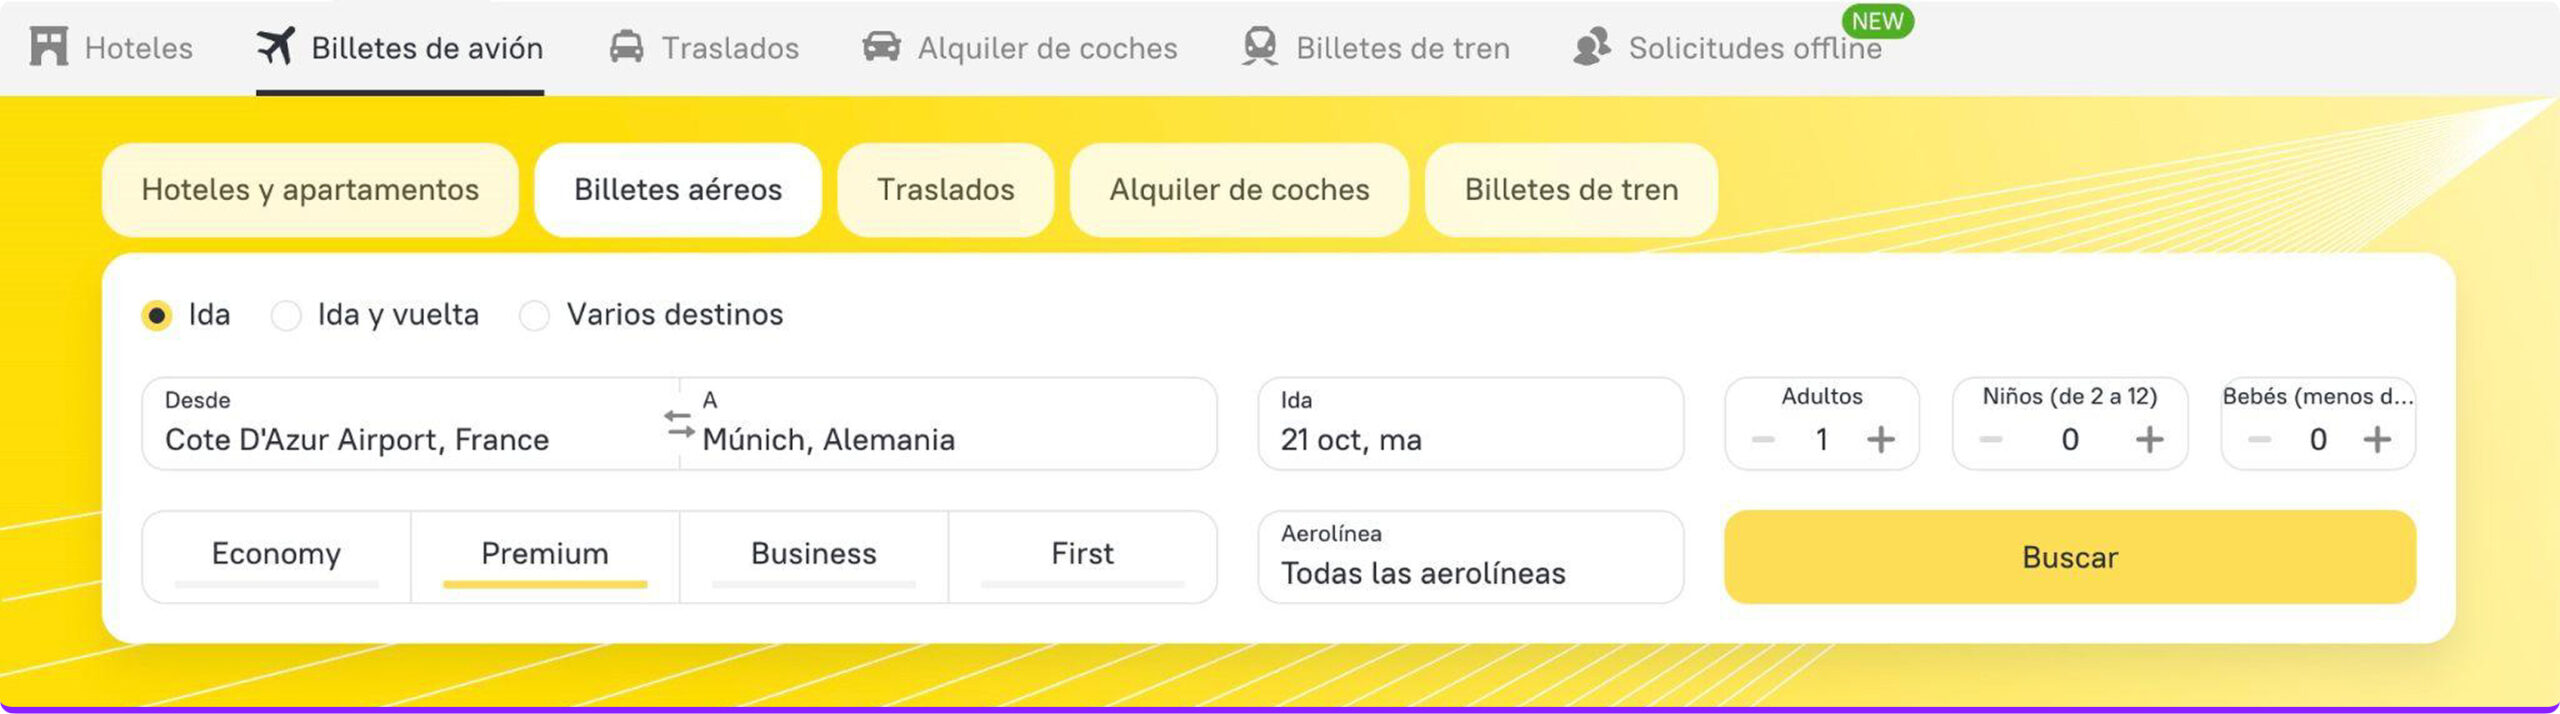Image resolution: width=2560 pixels, height=714 pixels.
Task: Switch to Hoteles y apartamentos tab
Action: (310, 190)
